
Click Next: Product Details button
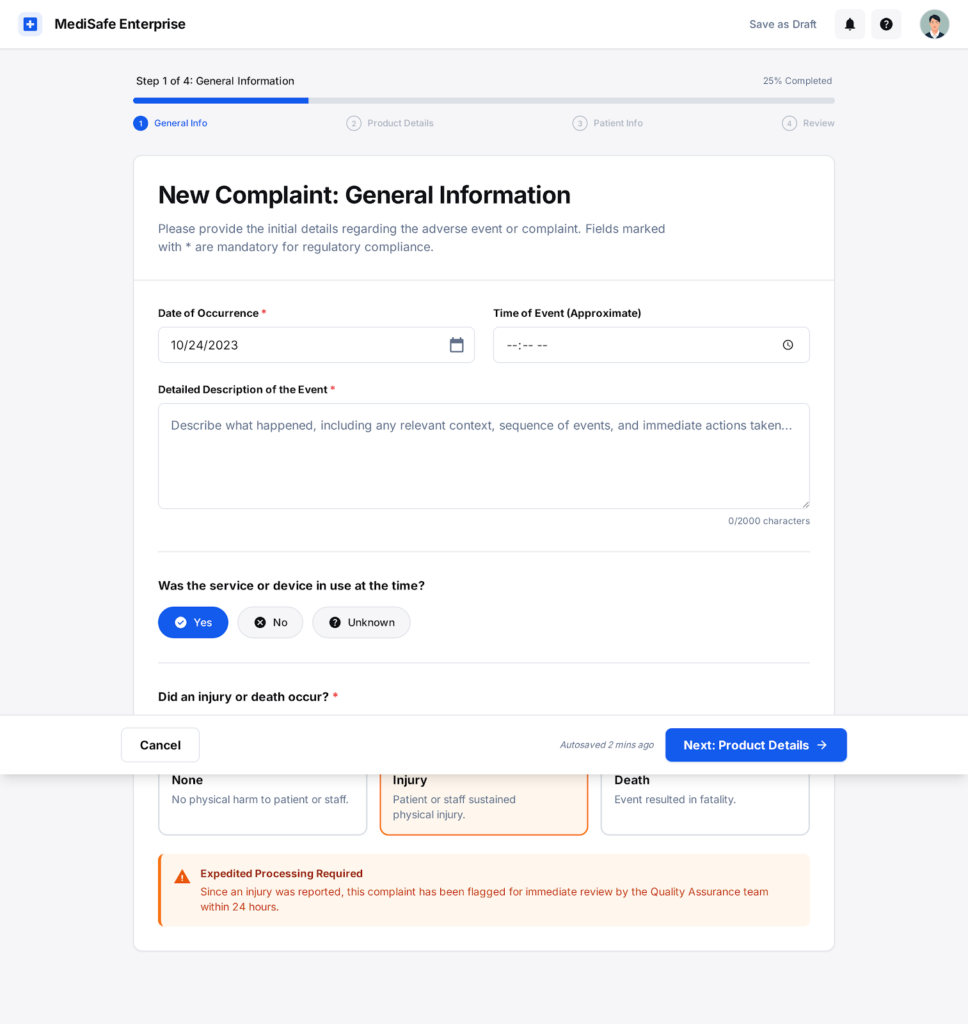(x=755, y=745)
